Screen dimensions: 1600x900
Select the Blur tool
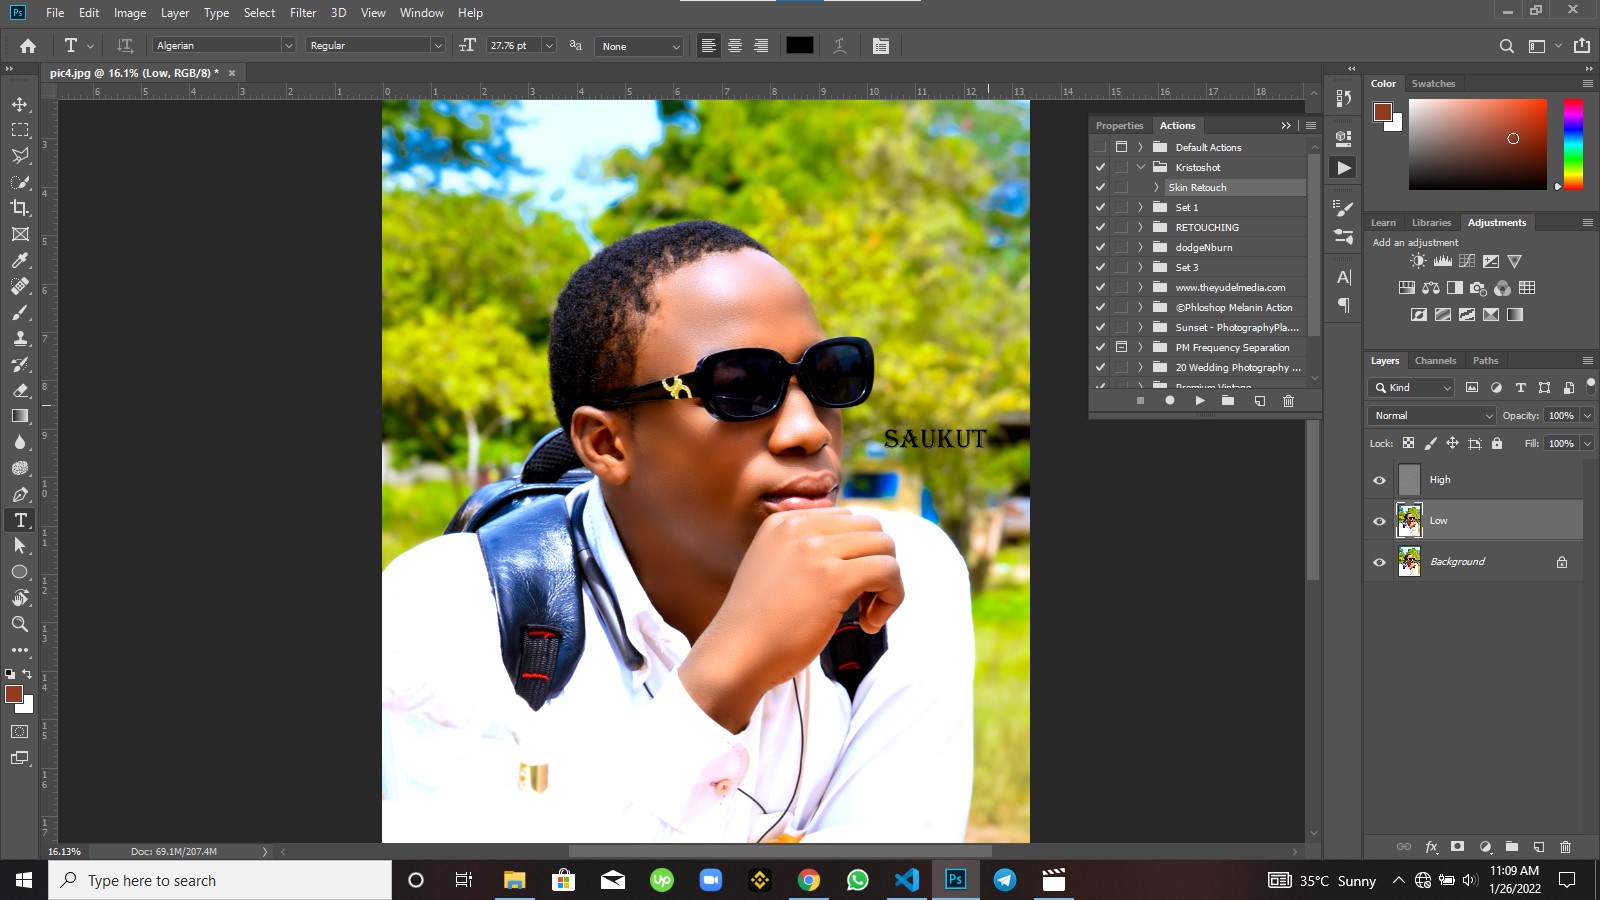(20, 442)
